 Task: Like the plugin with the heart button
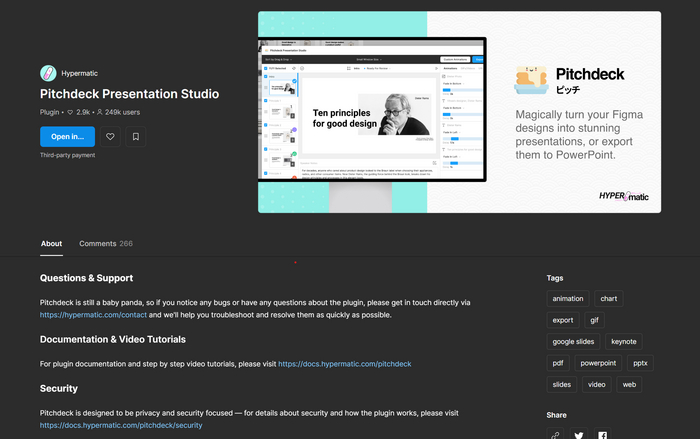tap(110, 137)
